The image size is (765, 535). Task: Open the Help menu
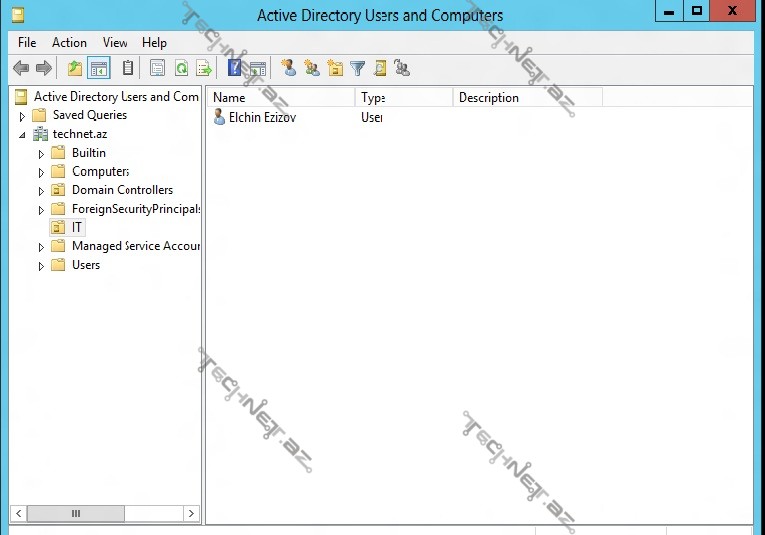point(154,43)
